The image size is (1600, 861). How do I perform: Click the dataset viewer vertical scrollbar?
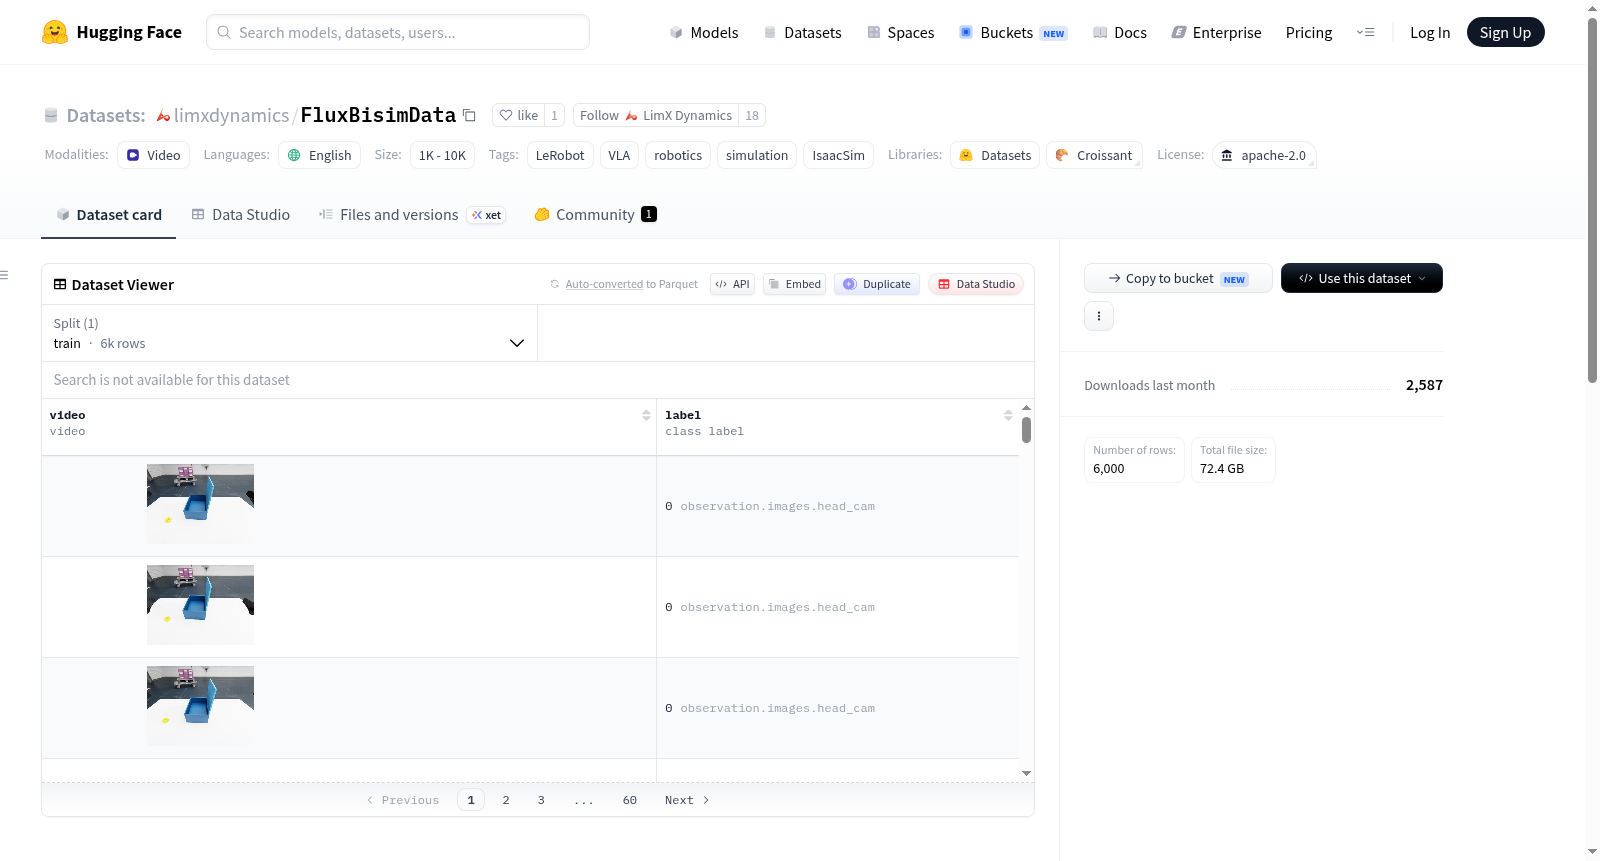tap(1026, 430)
